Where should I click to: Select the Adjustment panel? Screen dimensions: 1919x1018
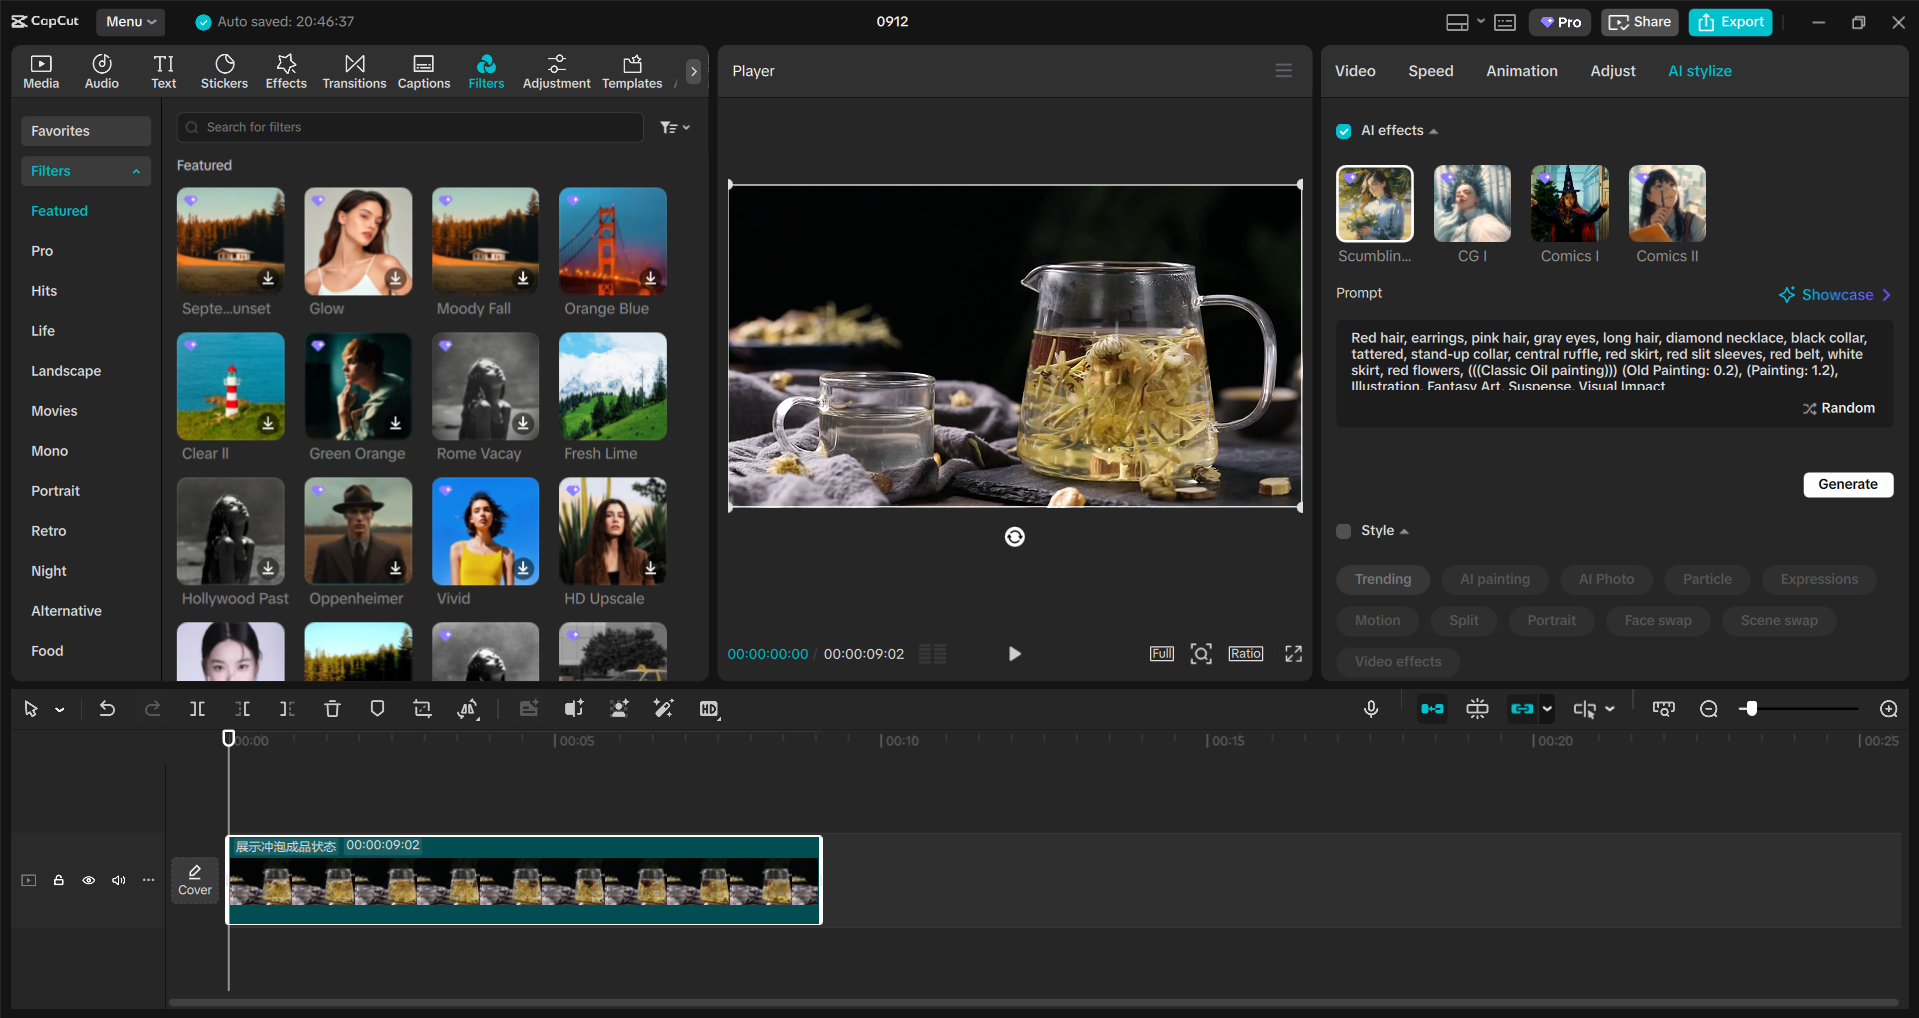click(556, 70)
